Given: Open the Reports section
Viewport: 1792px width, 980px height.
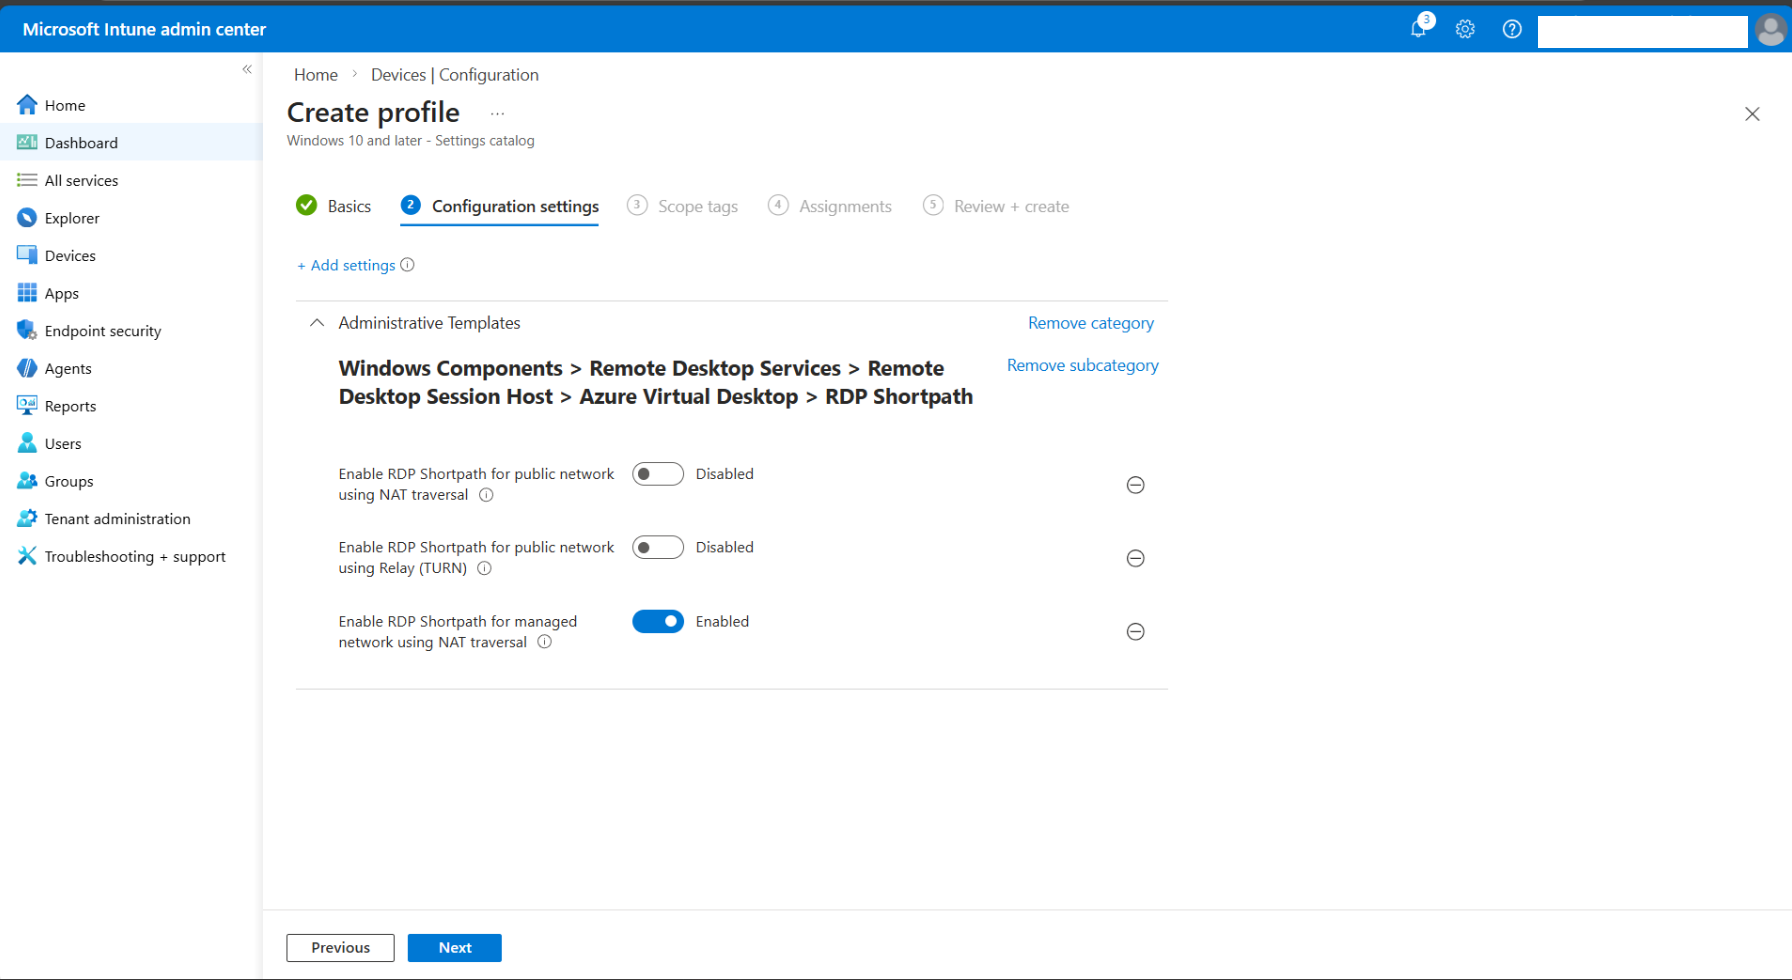Looking at the screenshot, I should pos(70,405).
